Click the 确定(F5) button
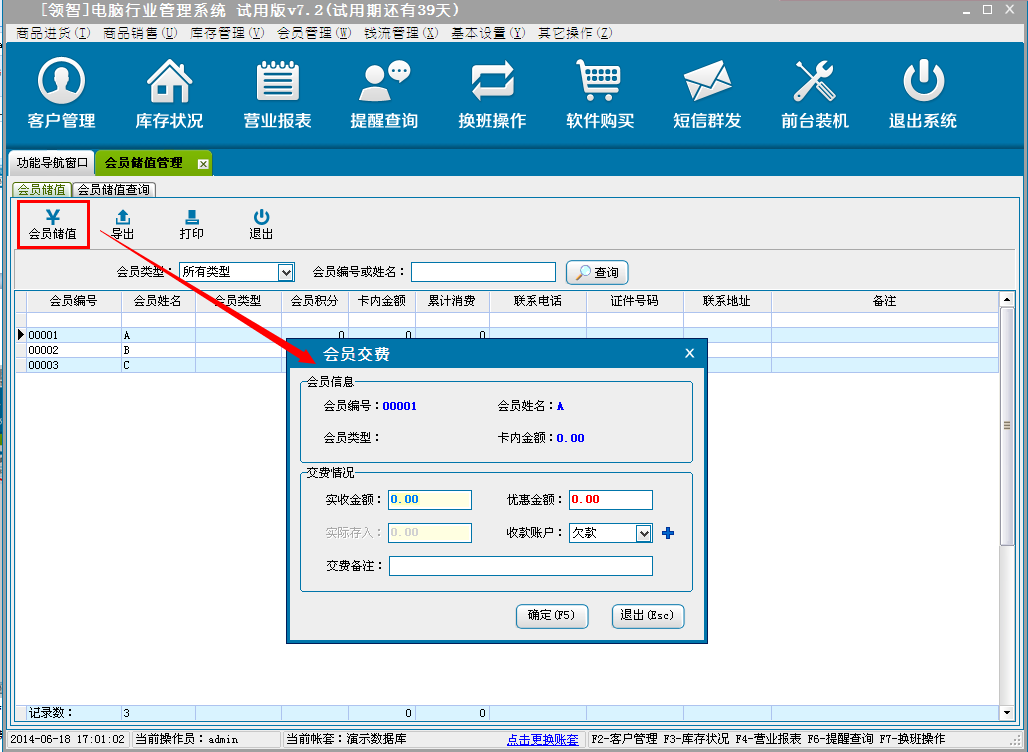Viewport: 1028px width, 752px height. click(552, 616)
